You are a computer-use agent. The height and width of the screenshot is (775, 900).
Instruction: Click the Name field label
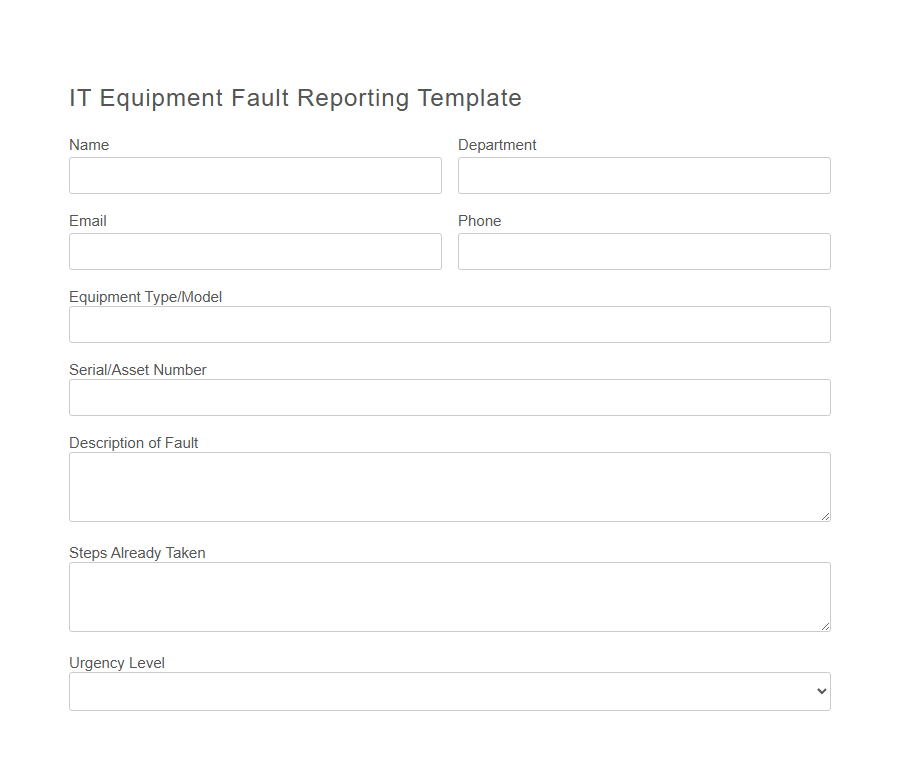tap(89, 144)
